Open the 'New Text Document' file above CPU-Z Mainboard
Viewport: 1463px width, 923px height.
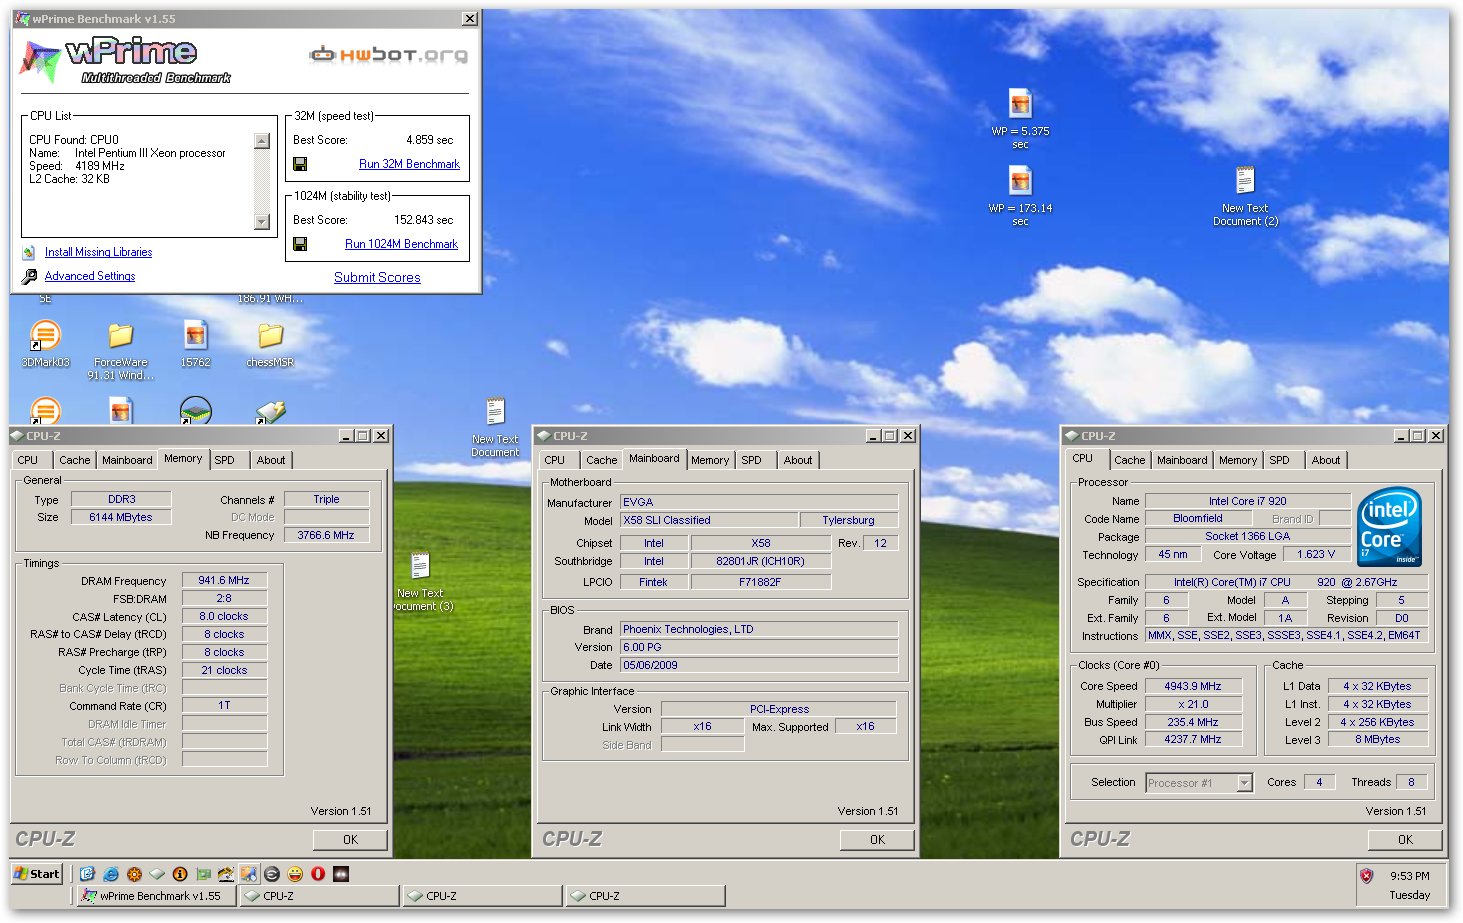point(495,427)
